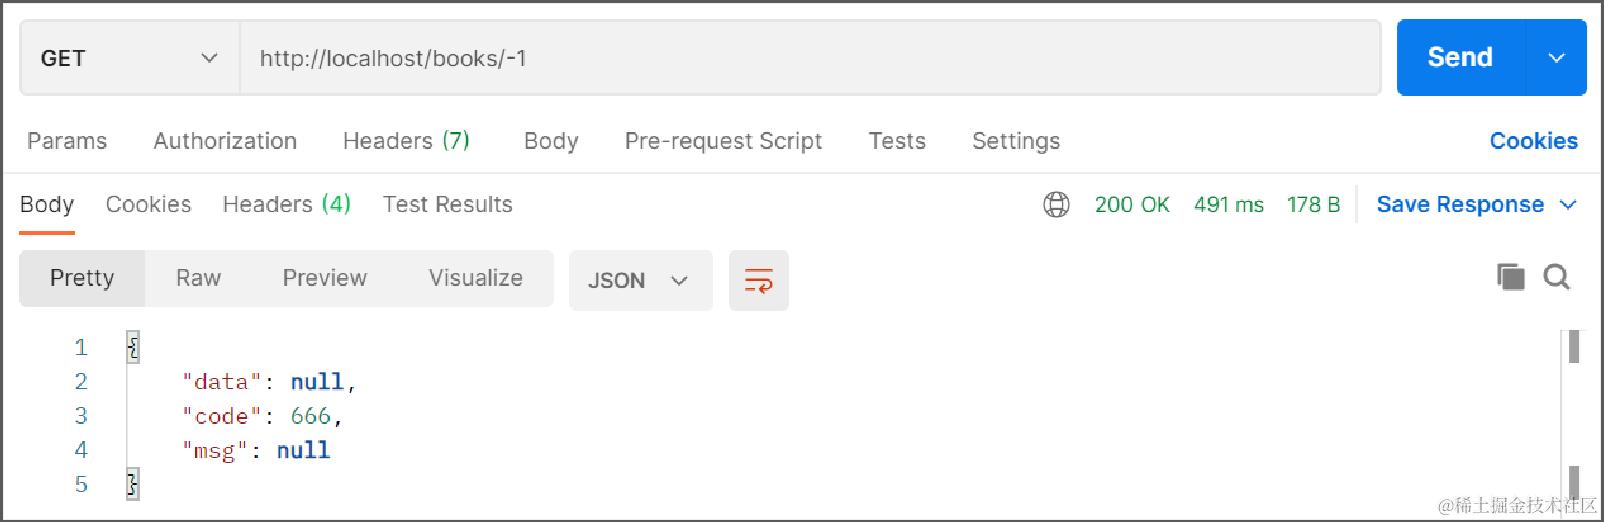Switch response view to Visualize

tap(475, 278)
